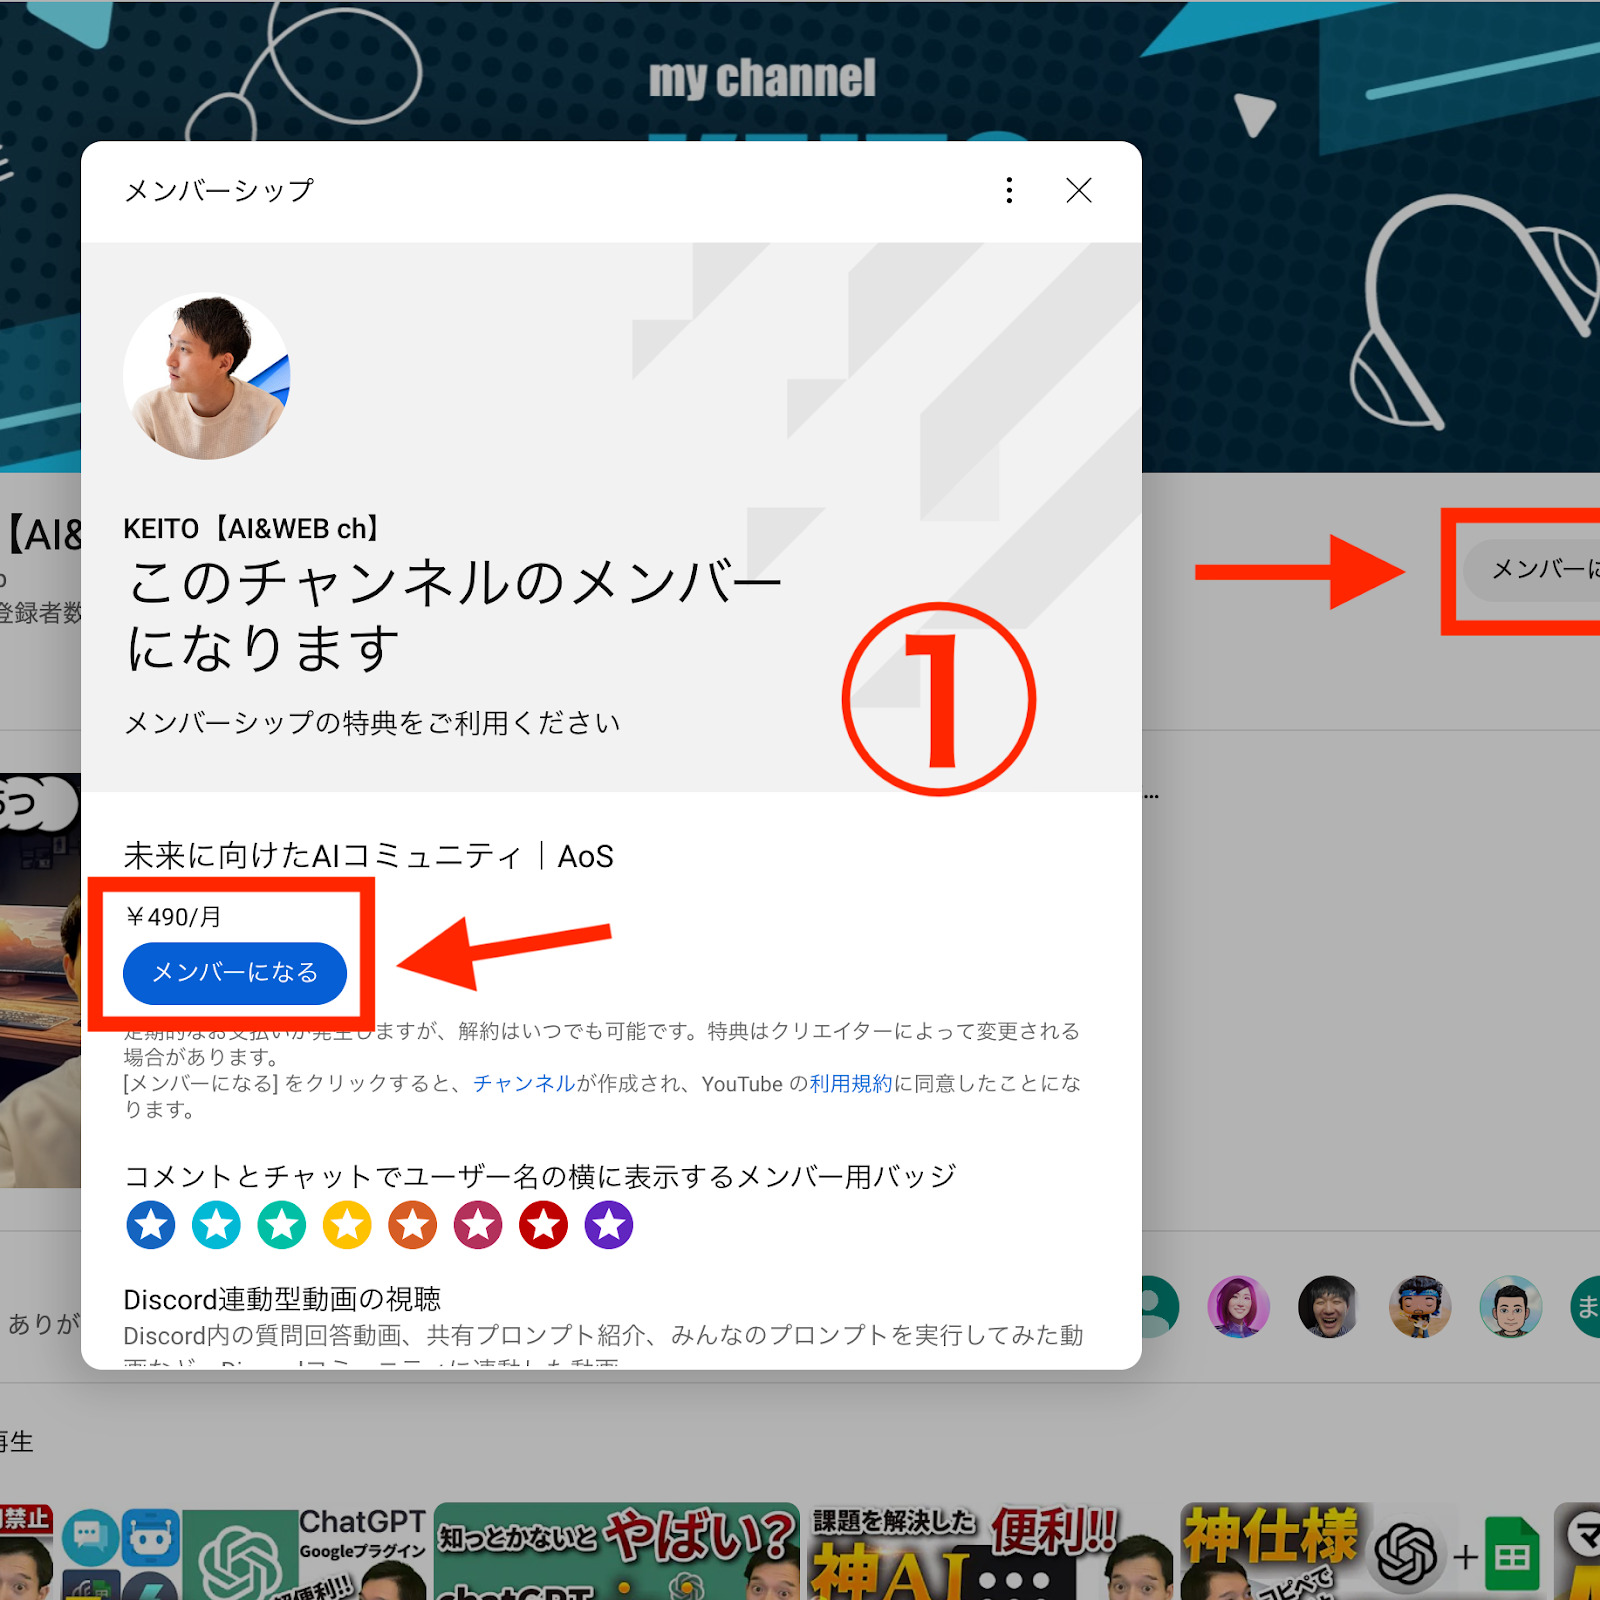Open the 便利!! 神AI video thumbnail
The image size is (1600, 1600).
(990, 1551)
